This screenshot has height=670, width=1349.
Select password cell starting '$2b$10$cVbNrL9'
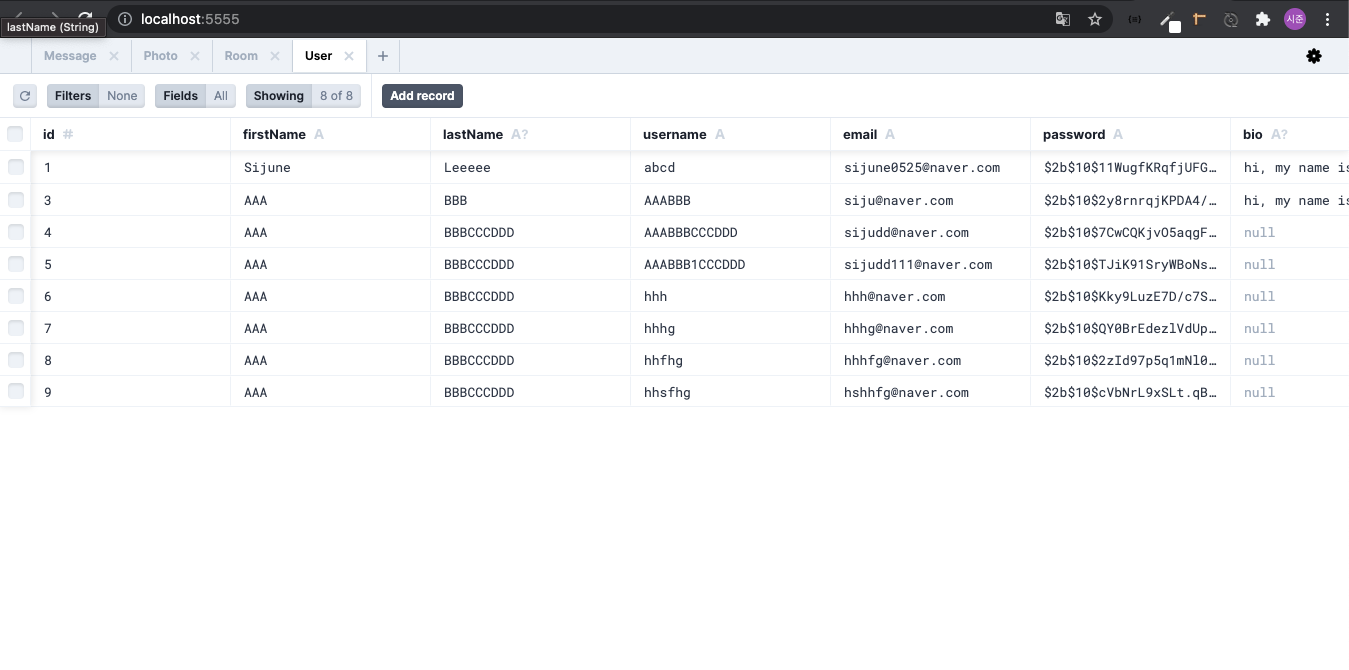(1131, 392)
